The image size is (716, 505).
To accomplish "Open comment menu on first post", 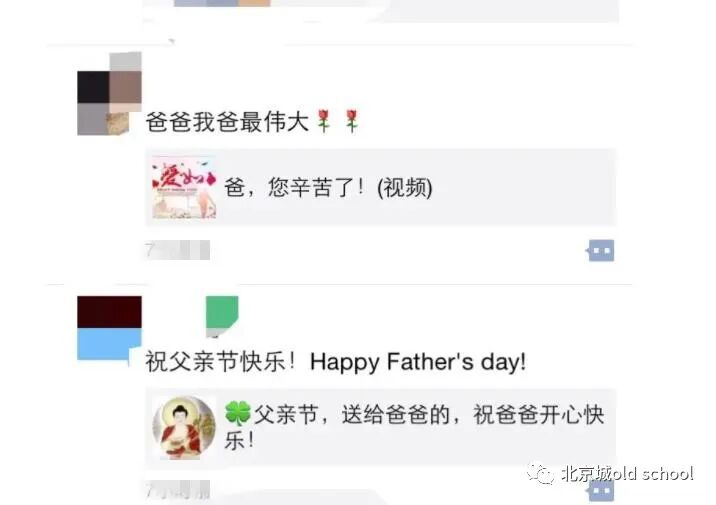I will (601, 250).
